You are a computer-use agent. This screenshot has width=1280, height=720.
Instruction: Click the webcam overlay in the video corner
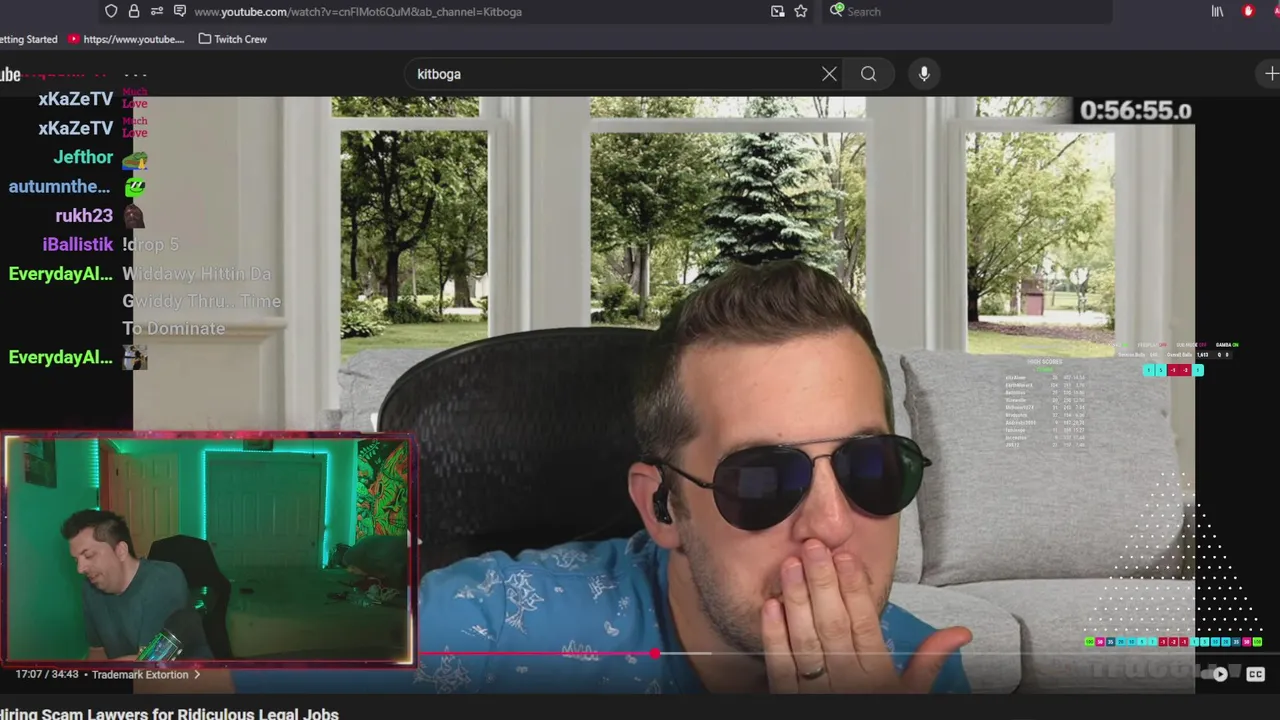pos(208,548)
